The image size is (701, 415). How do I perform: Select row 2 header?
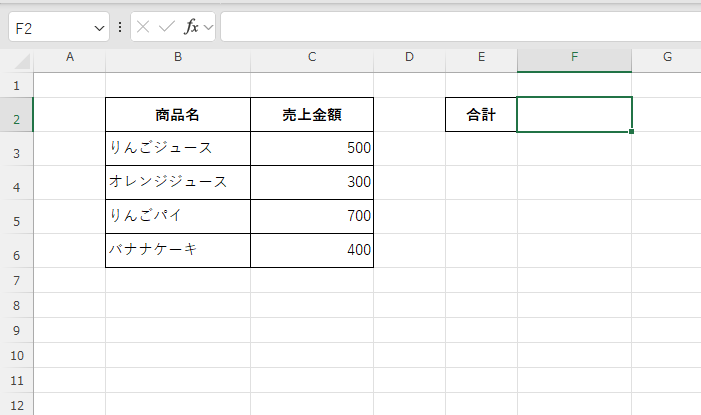[x=17, y=114]
